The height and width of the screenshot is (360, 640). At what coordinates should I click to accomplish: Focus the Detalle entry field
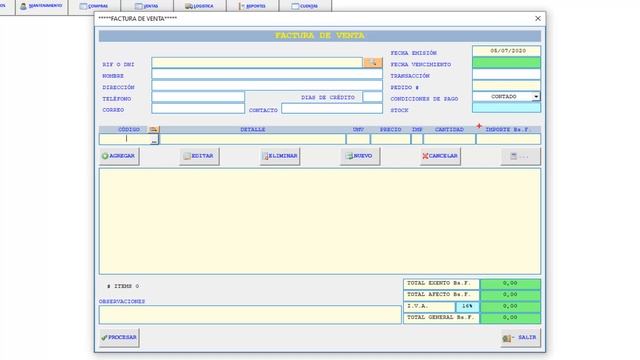point(253,139)
